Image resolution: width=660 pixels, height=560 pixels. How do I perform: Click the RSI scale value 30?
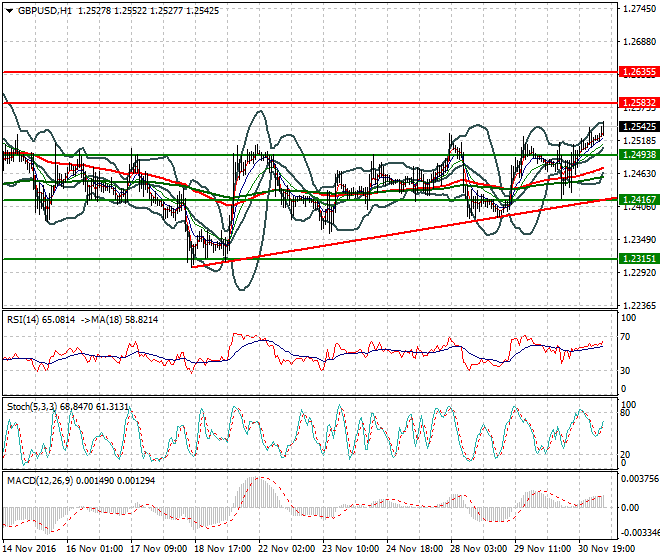point(626,371)
